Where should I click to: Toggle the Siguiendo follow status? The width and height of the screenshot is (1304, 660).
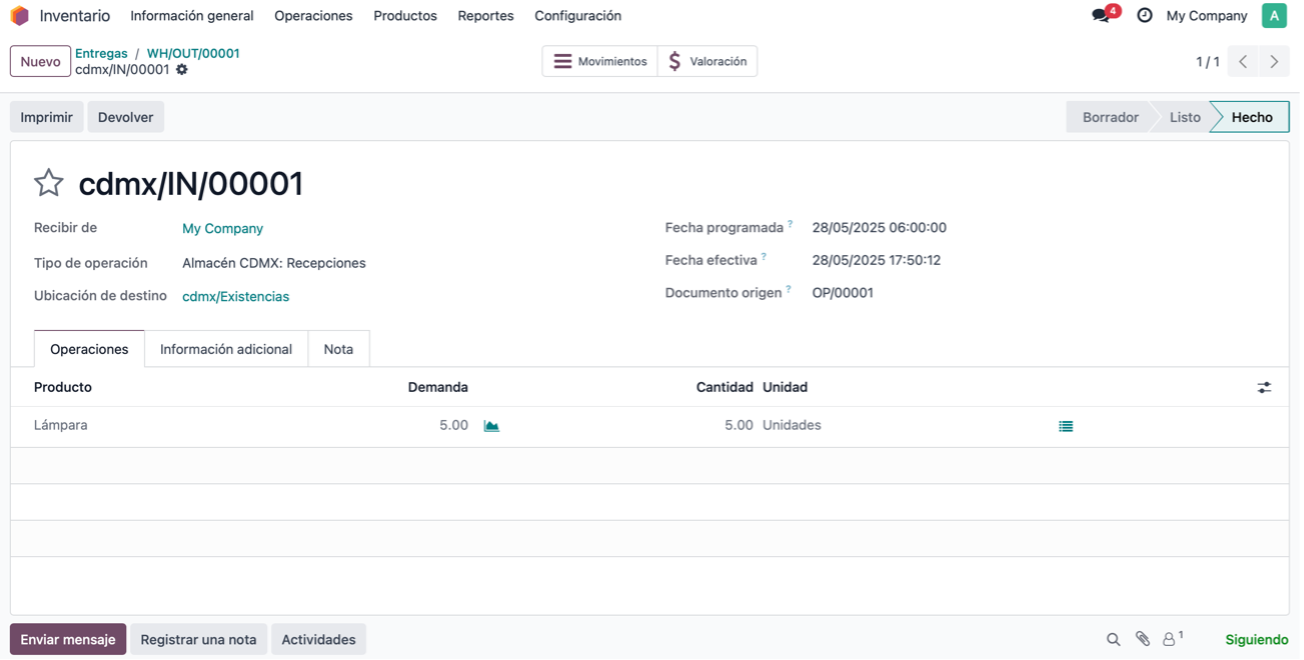coord(1257,640)
